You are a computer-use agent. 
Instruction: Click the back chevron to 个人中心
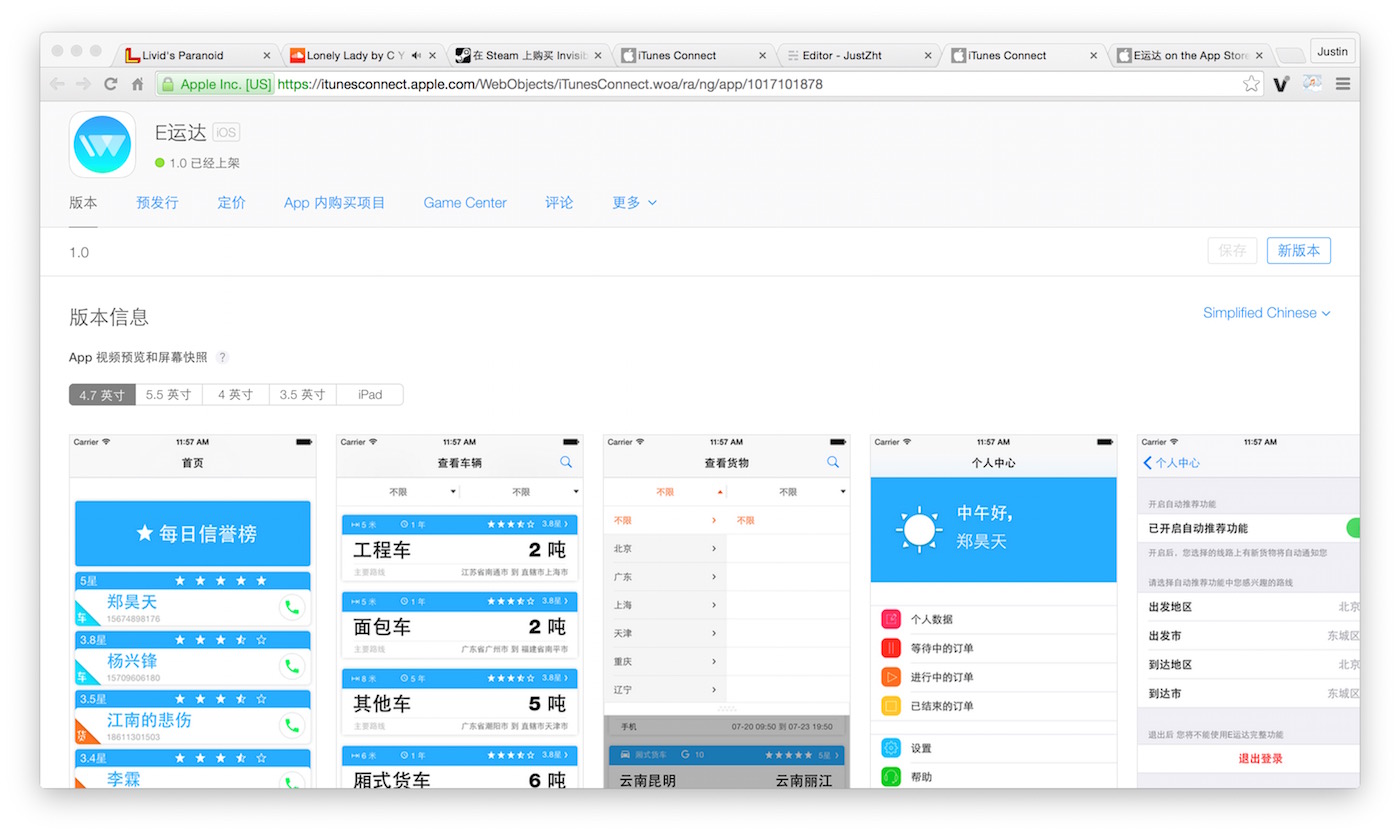click(x=1148, y=463)
